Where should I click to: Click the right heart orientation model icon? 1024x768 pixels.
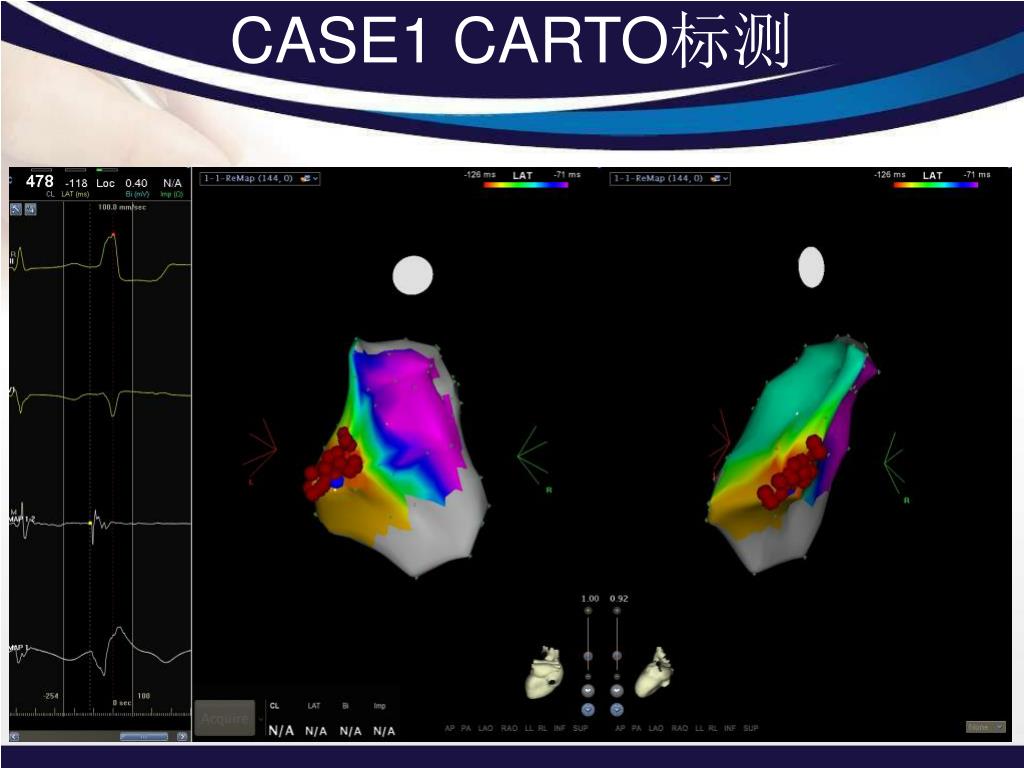point(655,671)
